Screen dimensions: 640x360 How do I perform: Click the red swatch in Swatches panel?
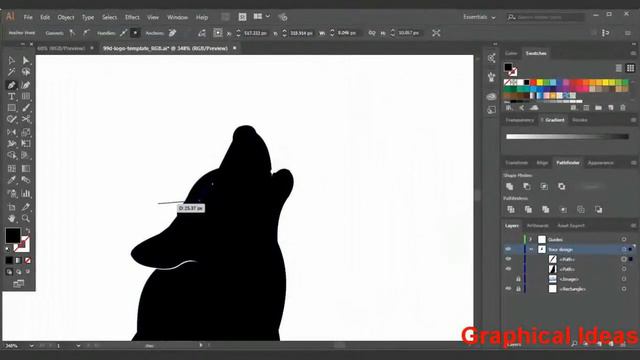tap(533, 82)
